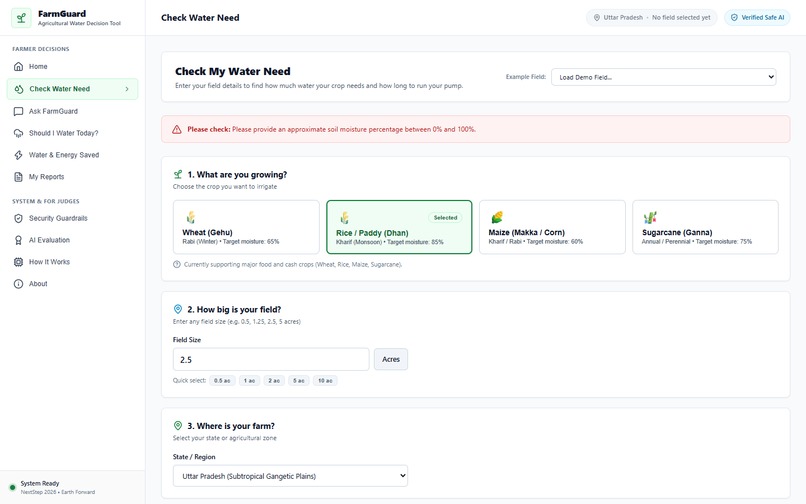Open Ask FarmGuard page
The image size is (806, 504).
[x=72, y=111]
